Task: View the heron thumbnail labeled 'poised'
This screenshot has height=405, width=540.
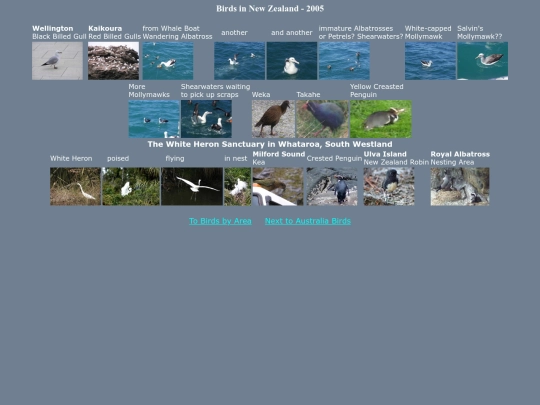Action: pyautogui.click(x=131, y=187)
